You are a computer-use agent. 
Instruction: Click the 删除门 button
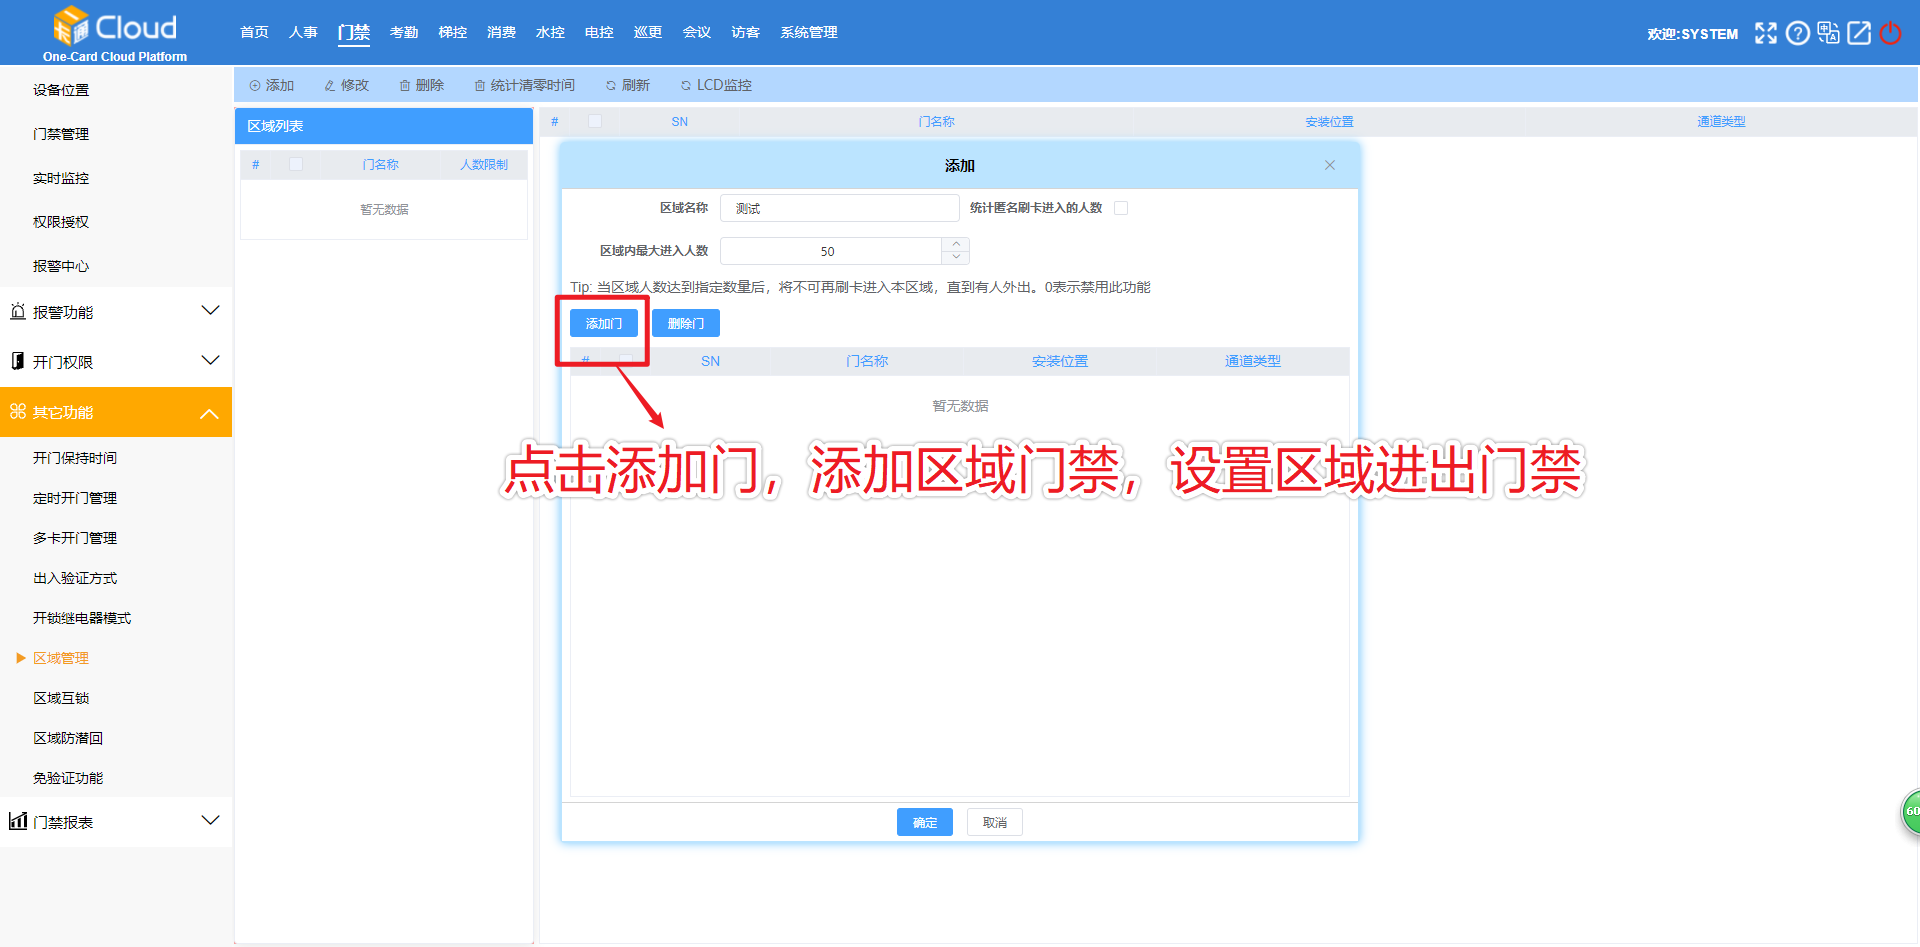pyautogui.click(x=686, y=323)
